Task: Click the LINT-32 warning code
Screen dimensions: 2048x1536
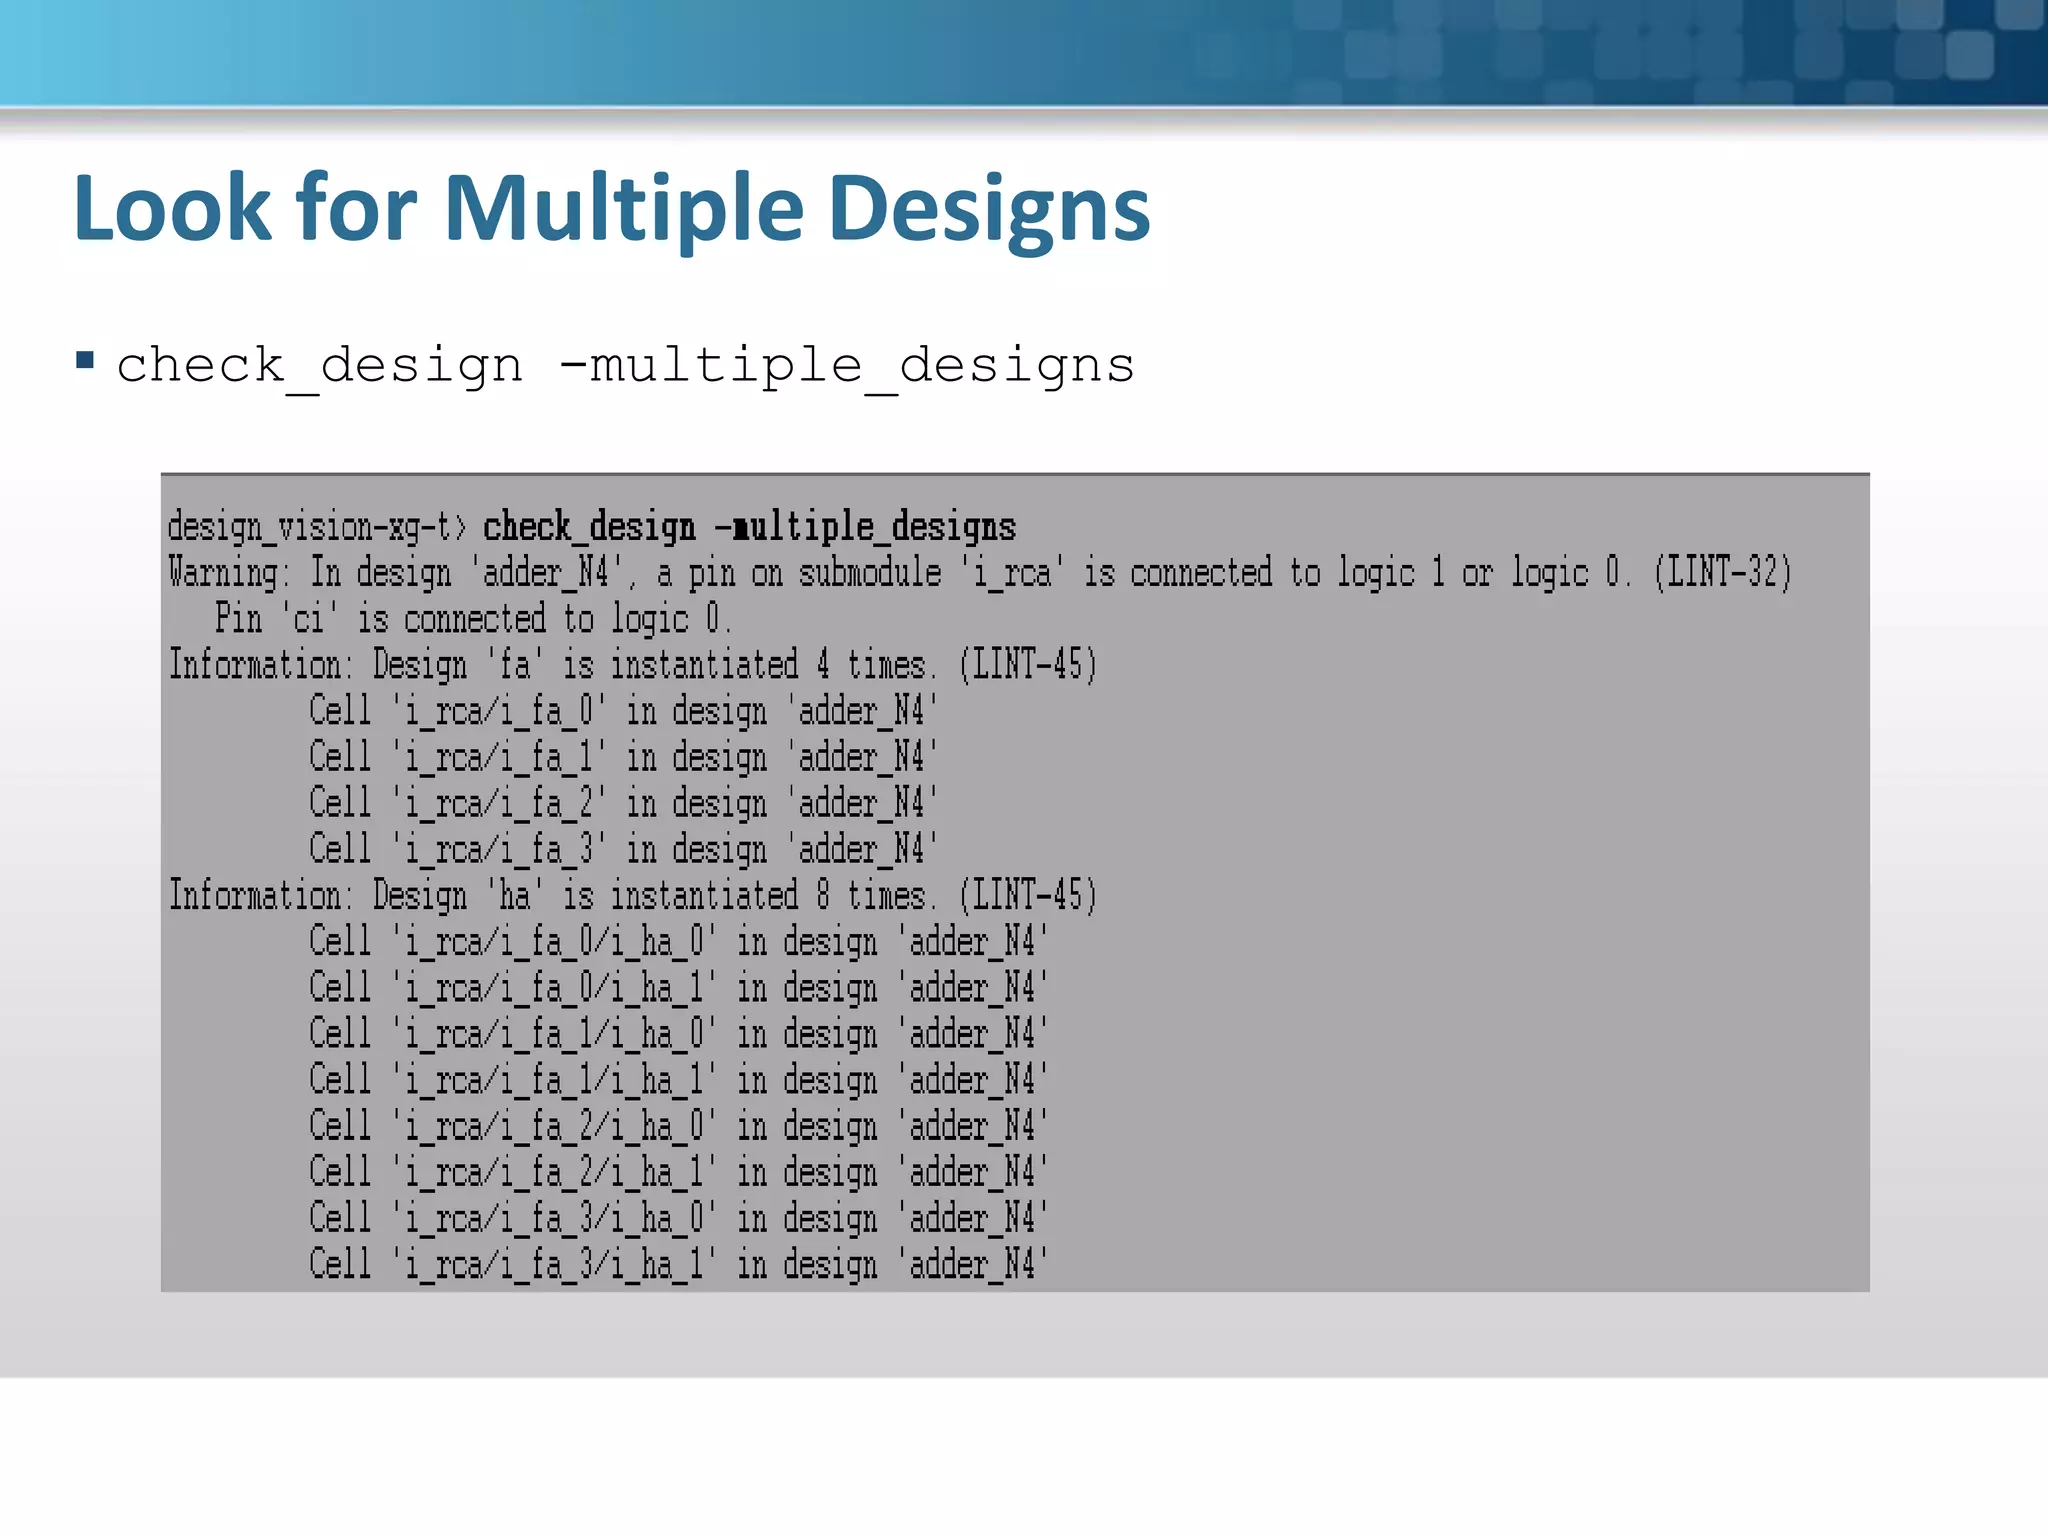Action: coord(1722,573)
